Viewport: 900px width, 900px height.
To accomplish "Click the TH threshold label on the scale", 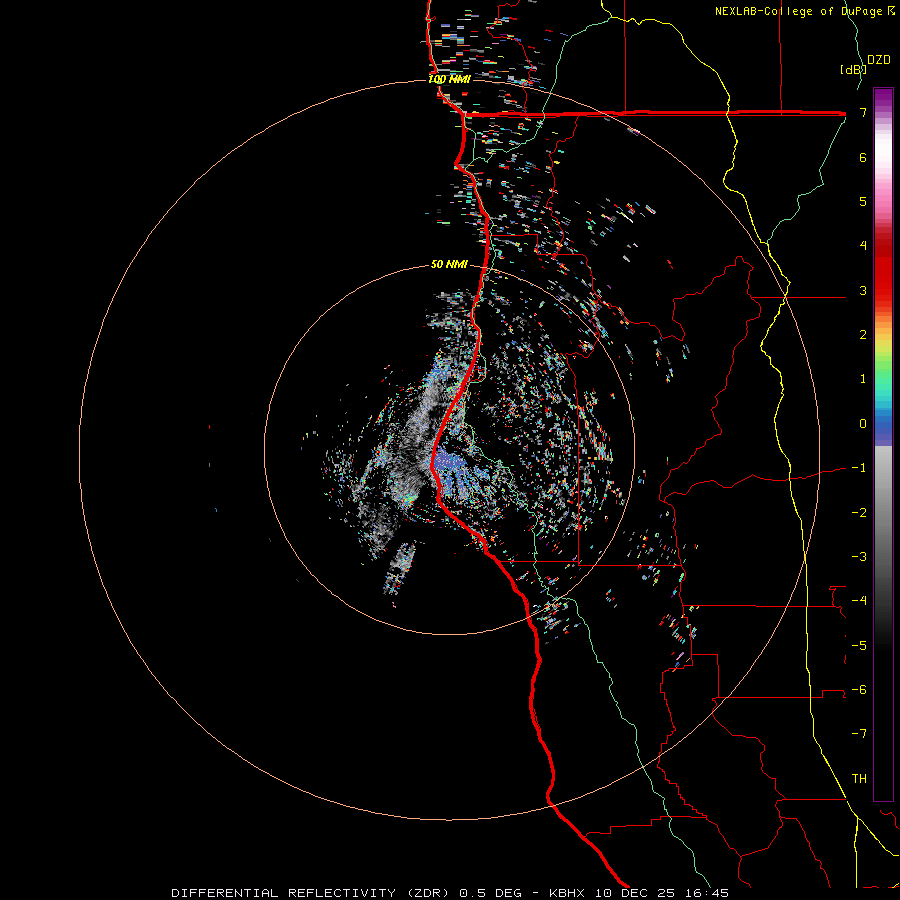I will tap(859, 779).
